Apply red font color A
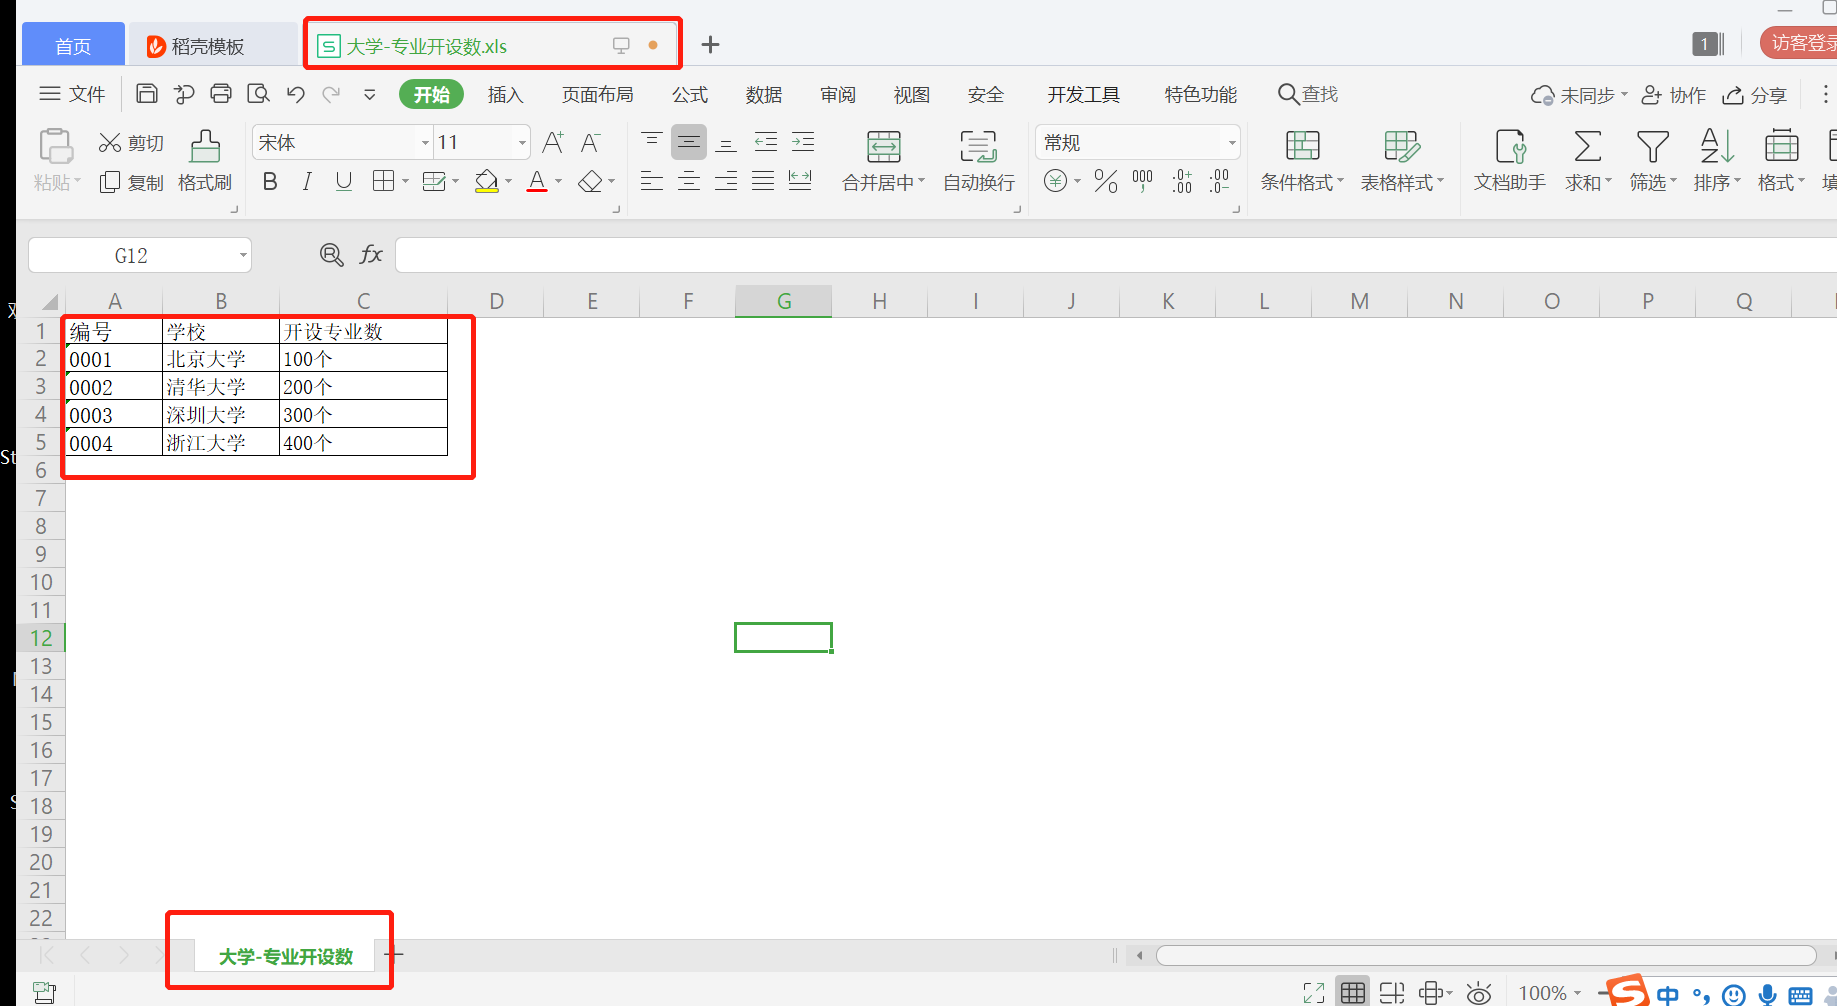Screen dimensions: 1837x1006 tap(537, 181)
